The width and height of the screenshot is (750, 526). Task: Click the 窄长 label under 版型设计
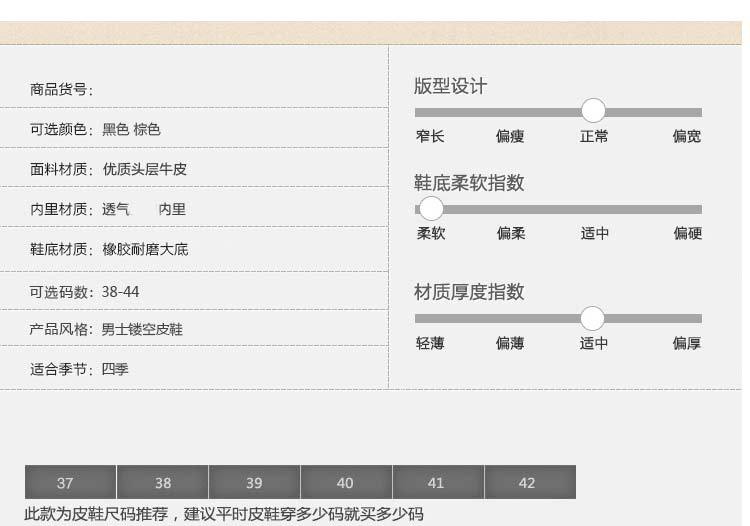coord(430,137)
